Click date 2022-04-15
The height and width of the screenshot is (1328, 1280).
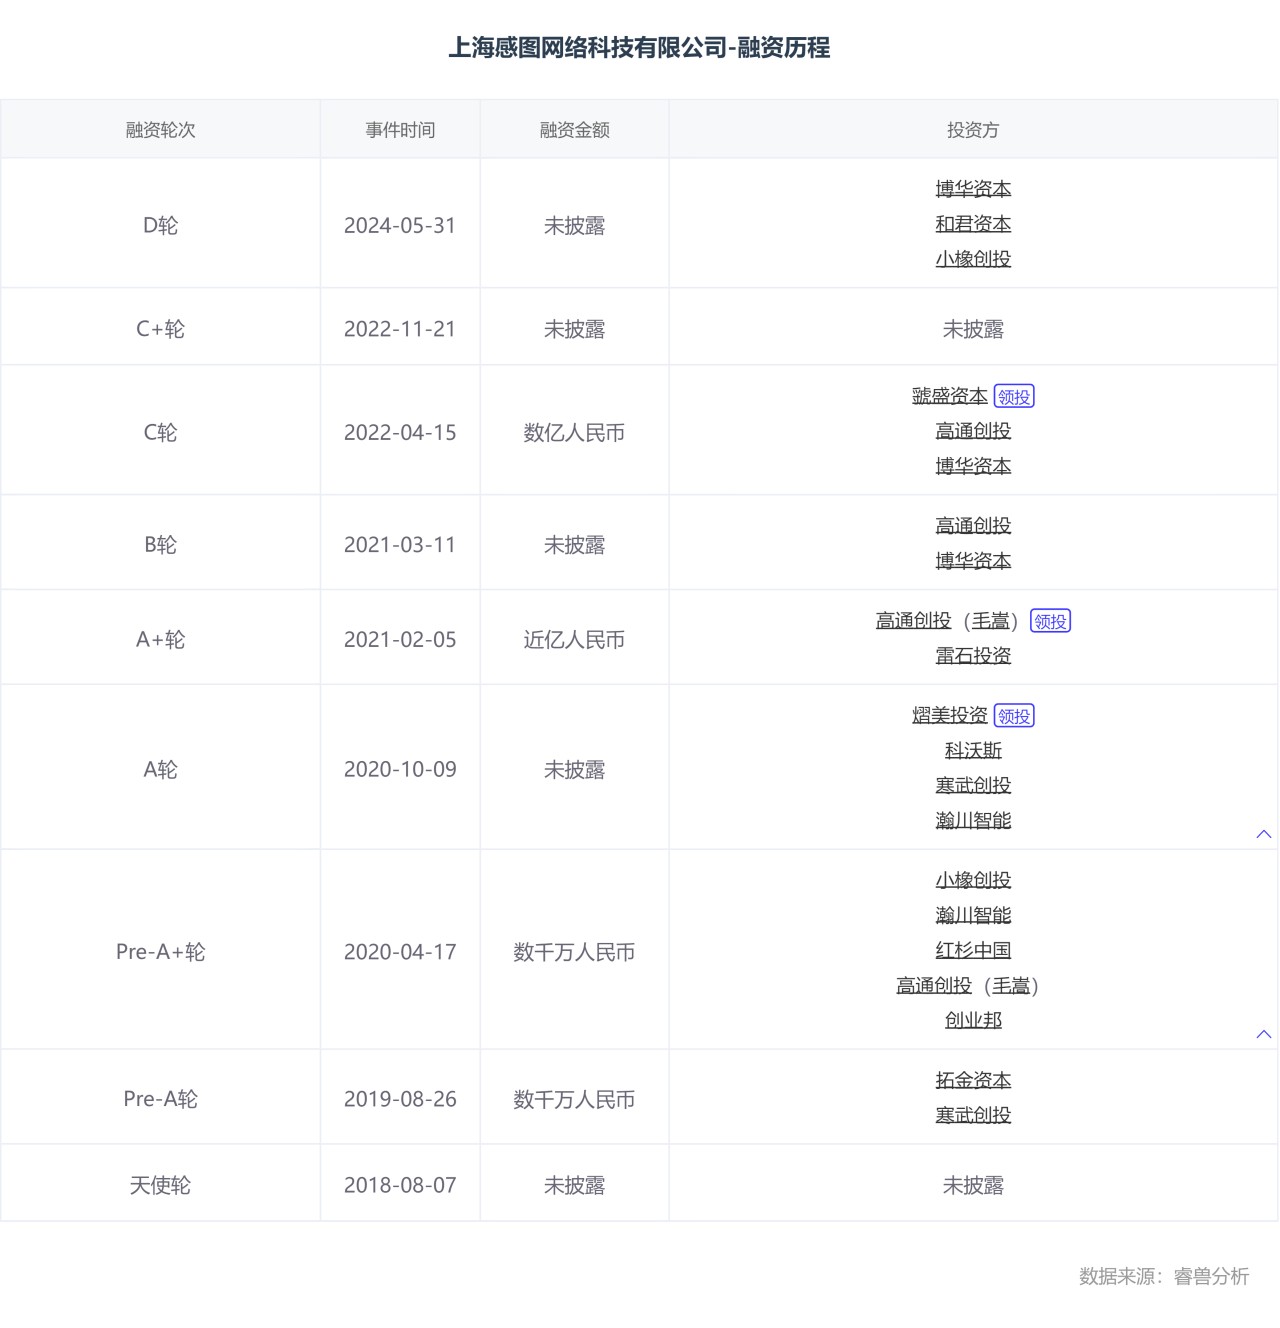point(400,433)
